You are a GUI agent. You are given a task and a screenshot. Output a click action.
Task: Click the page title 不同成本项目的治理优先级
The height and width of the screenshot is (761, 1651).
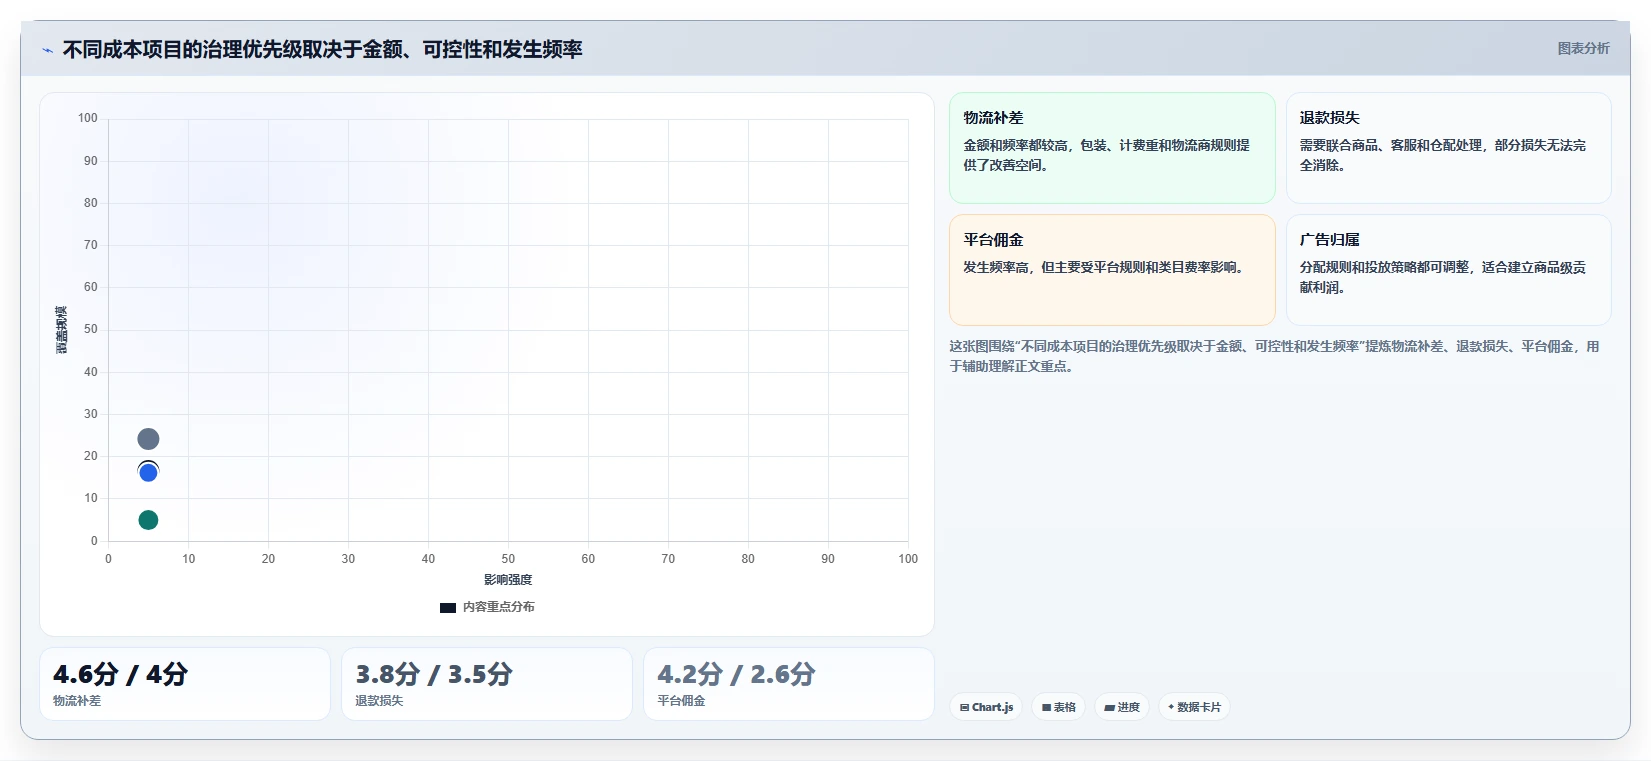[322, 49]
